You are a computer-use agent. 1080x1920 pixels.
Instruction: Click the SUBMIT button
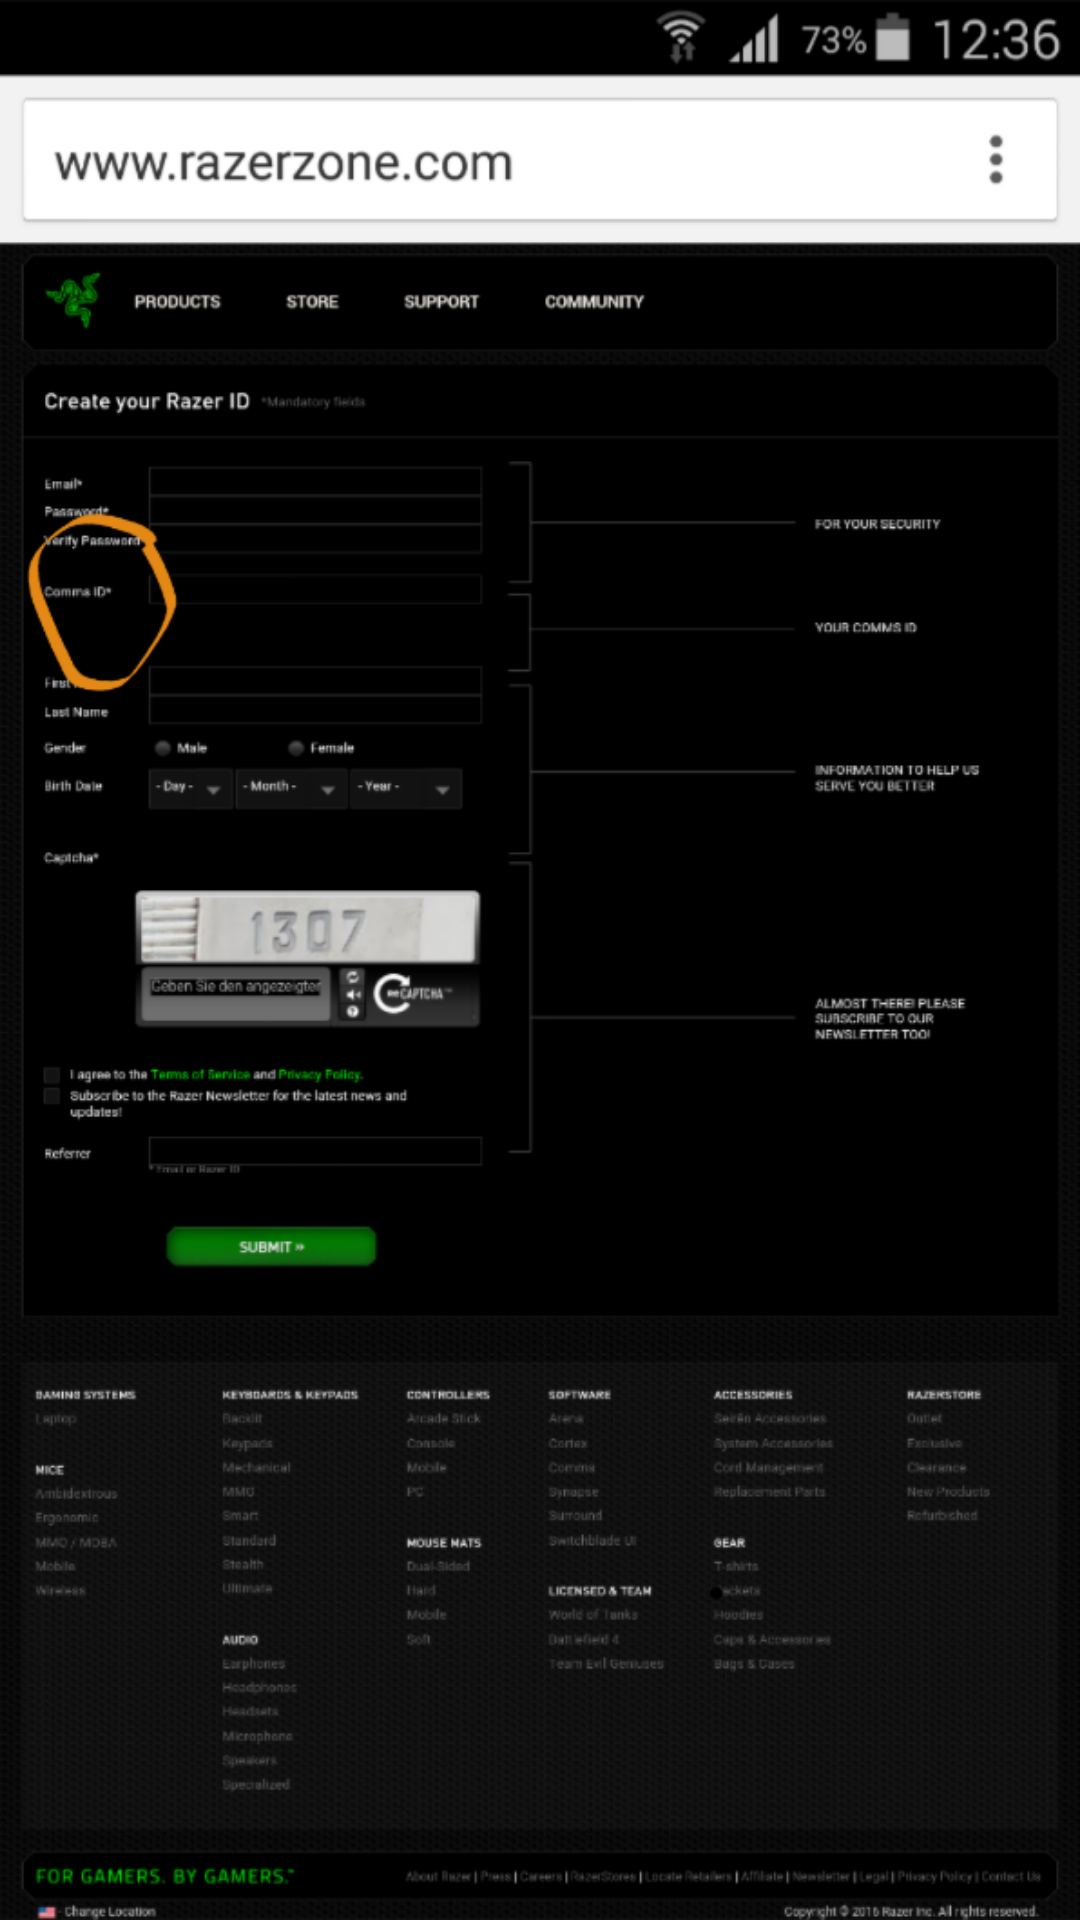point(271,1247)
